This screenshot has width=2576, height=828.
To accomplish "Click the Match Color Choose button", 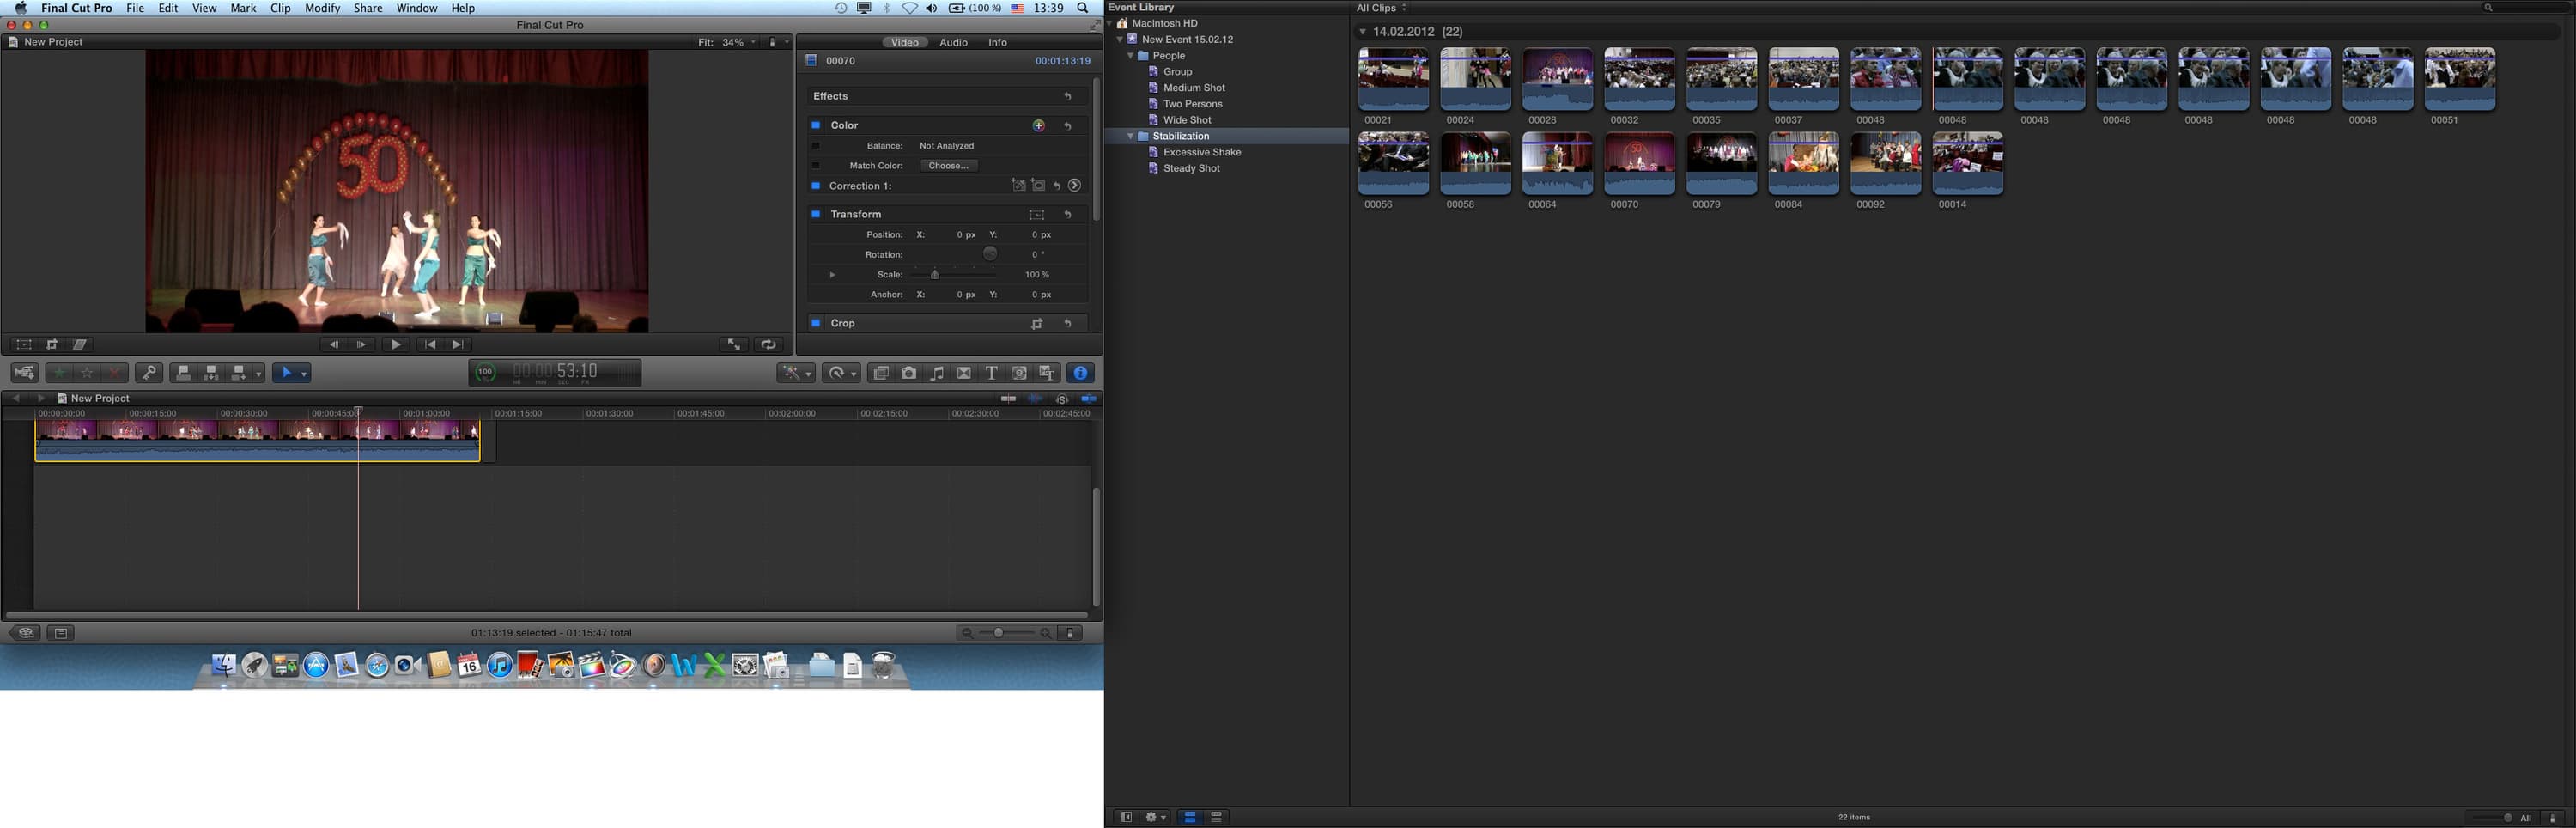I will point(947,166).
